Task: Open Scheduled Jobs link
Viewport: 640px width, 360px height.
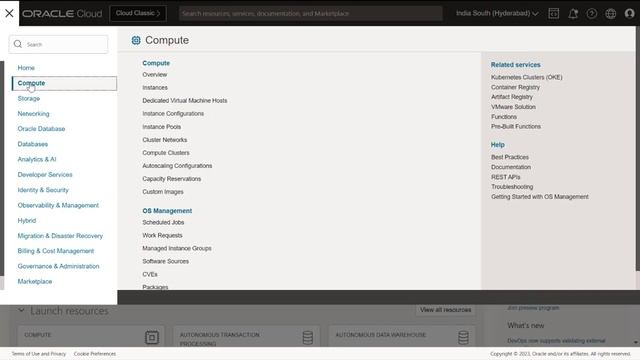Action: pos(163,222)
